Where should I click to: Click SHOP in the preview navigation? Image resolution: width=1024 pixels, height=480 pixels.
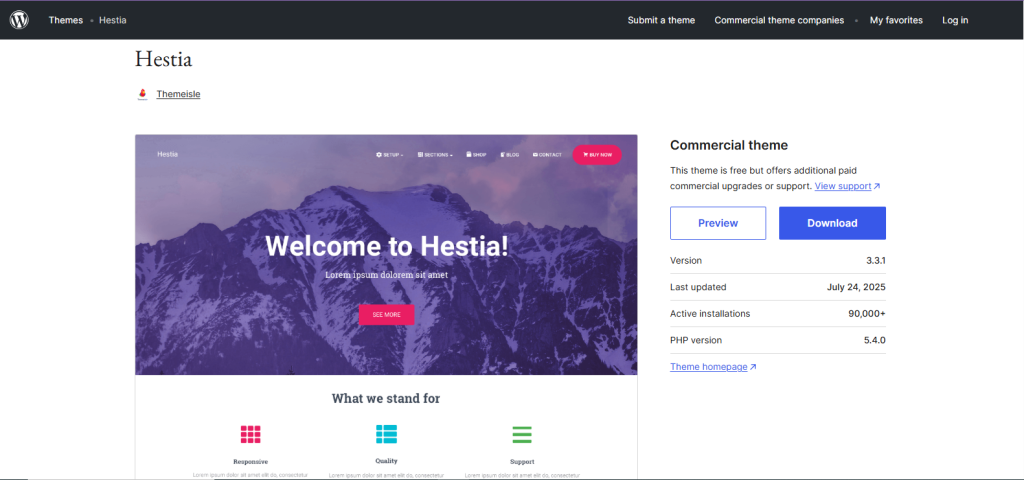477,155
